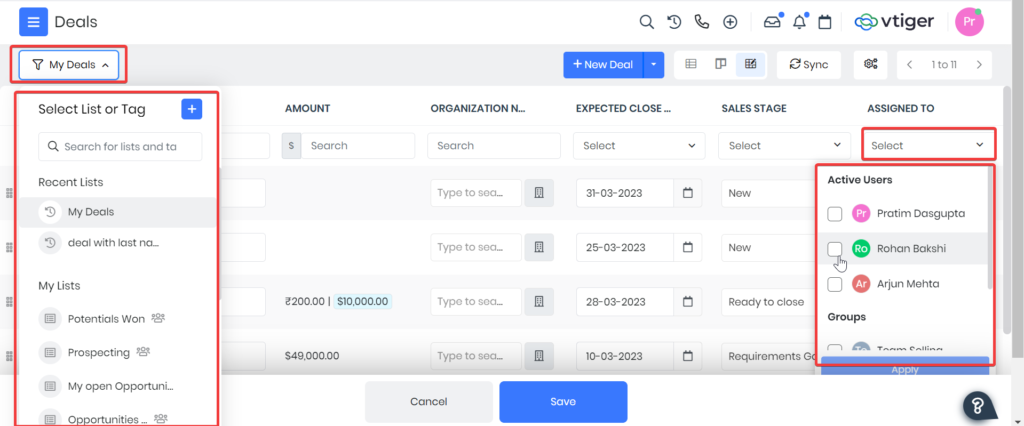Click the Organization Name Search field
1024x426 pixels.
[x=494, y=146]
